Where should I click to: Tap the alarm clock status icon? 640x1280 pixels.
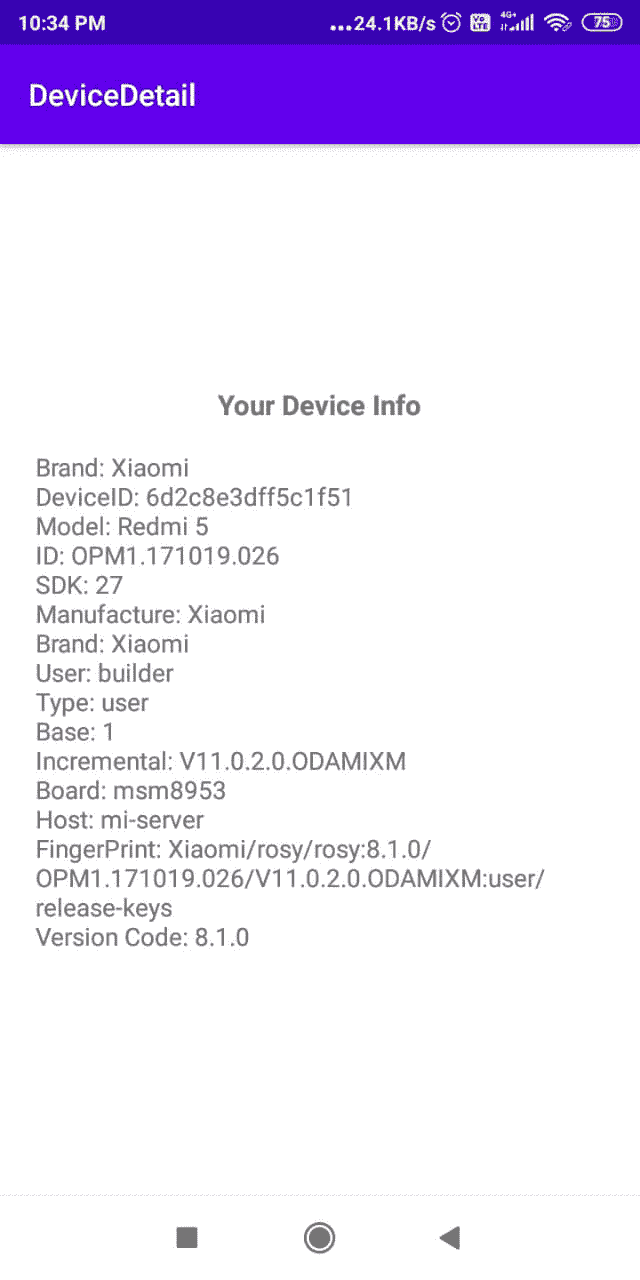click(451, 23)
